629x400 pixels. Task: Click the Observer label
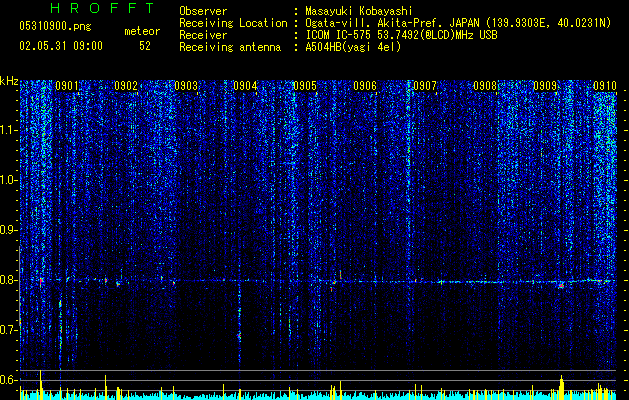coord(203,11)
